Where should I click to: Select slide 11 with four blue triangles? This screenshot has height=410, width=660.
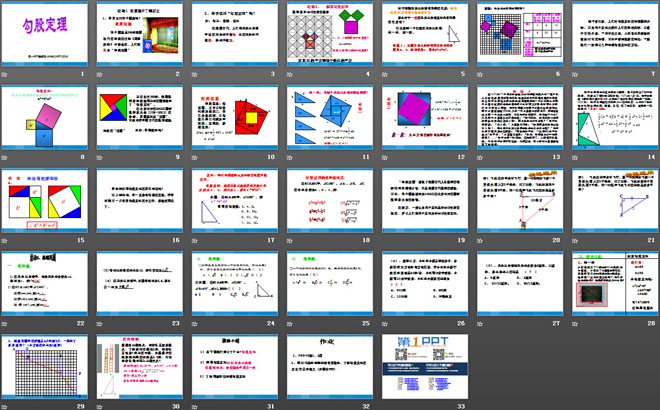(330, 117)
